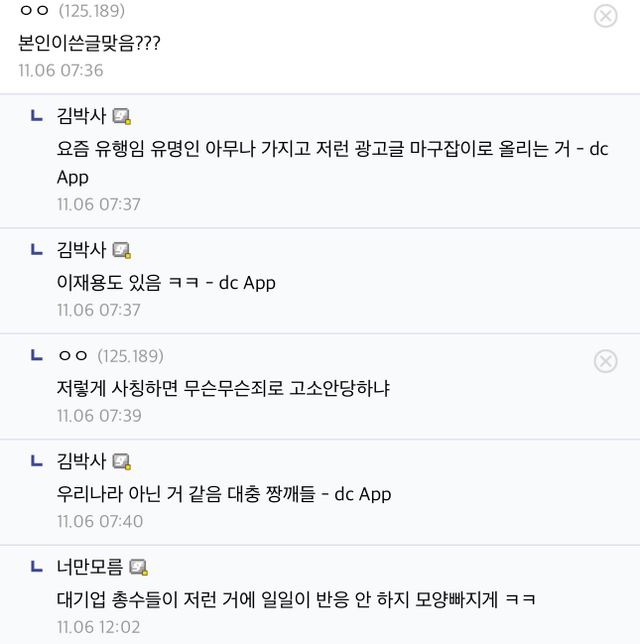
Task: Open 너만모름's gallog icon
Action: [139, 567]
